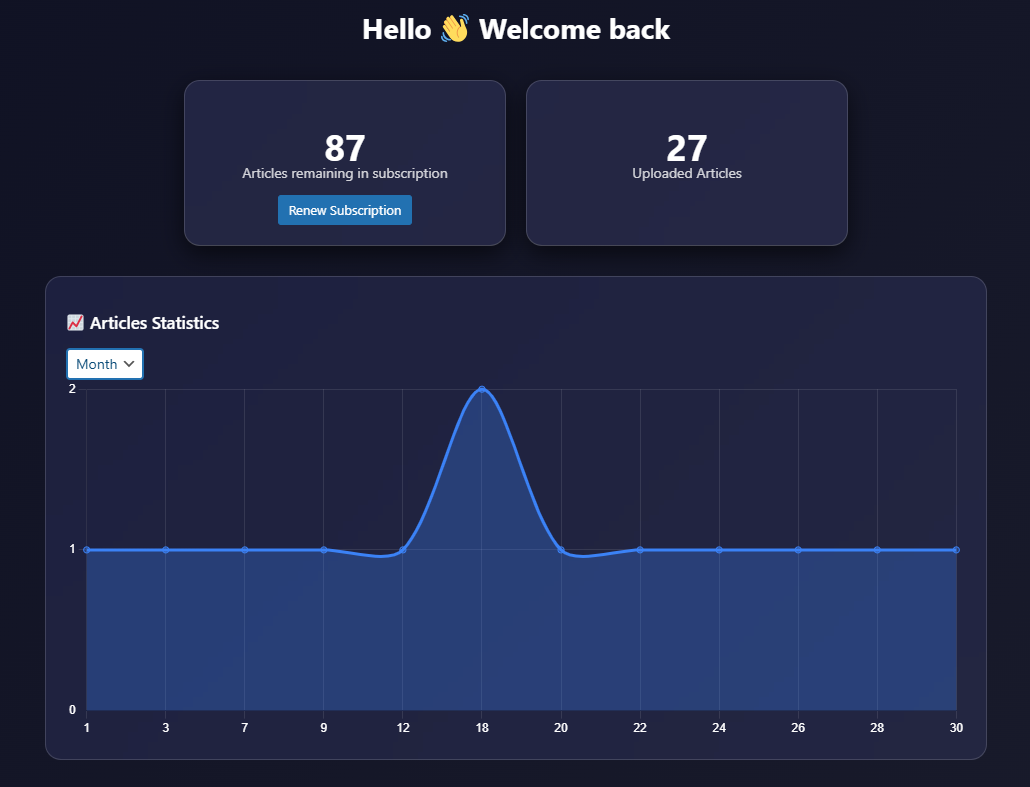The width and height of the screenshot is (1030, 787).
Task: Click the data point above day 26
Action: coord(798,549)
